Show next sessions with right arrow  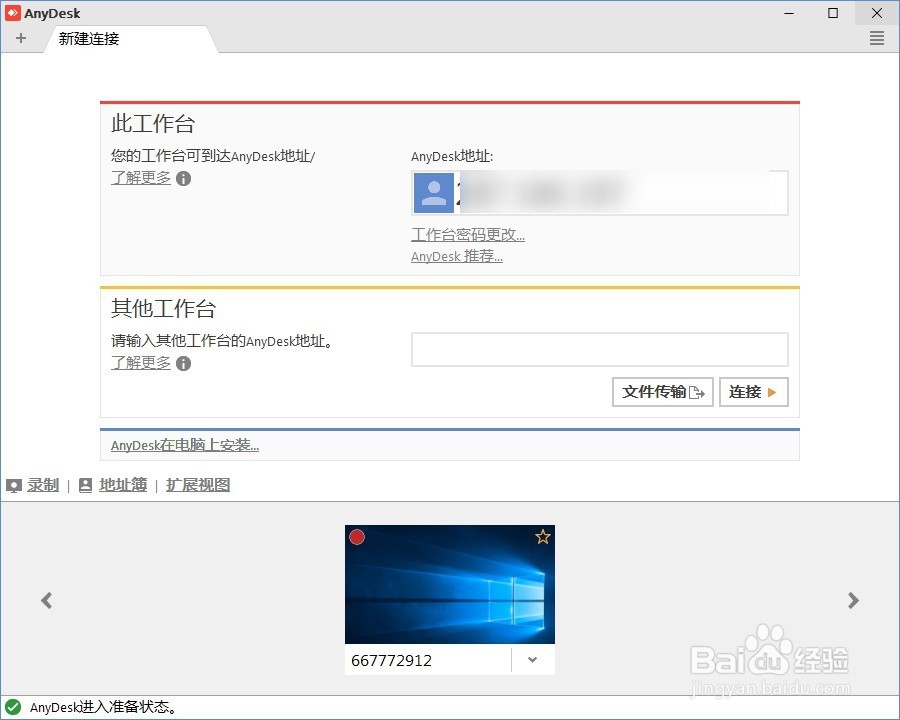click(x=854, y=601)
